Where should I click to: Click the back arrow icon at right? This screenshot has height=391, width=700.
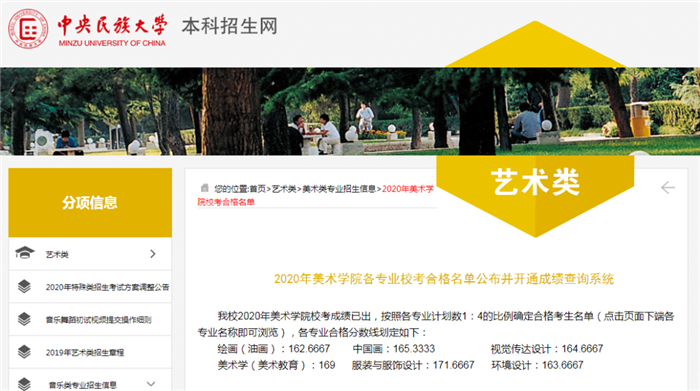point(668,187)
